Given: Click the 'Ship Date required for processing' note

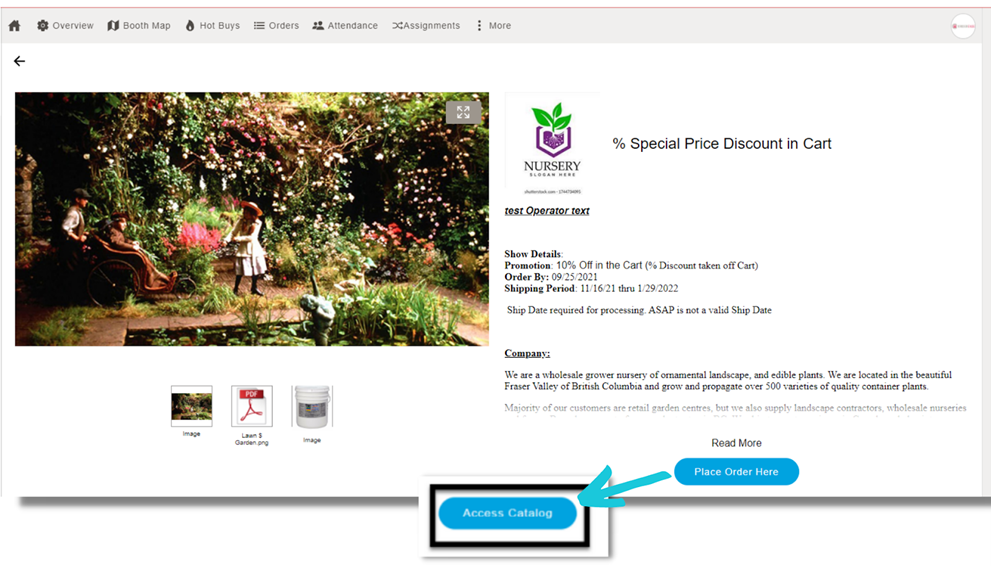Looking at the screenshot, I should coord(639,310).
